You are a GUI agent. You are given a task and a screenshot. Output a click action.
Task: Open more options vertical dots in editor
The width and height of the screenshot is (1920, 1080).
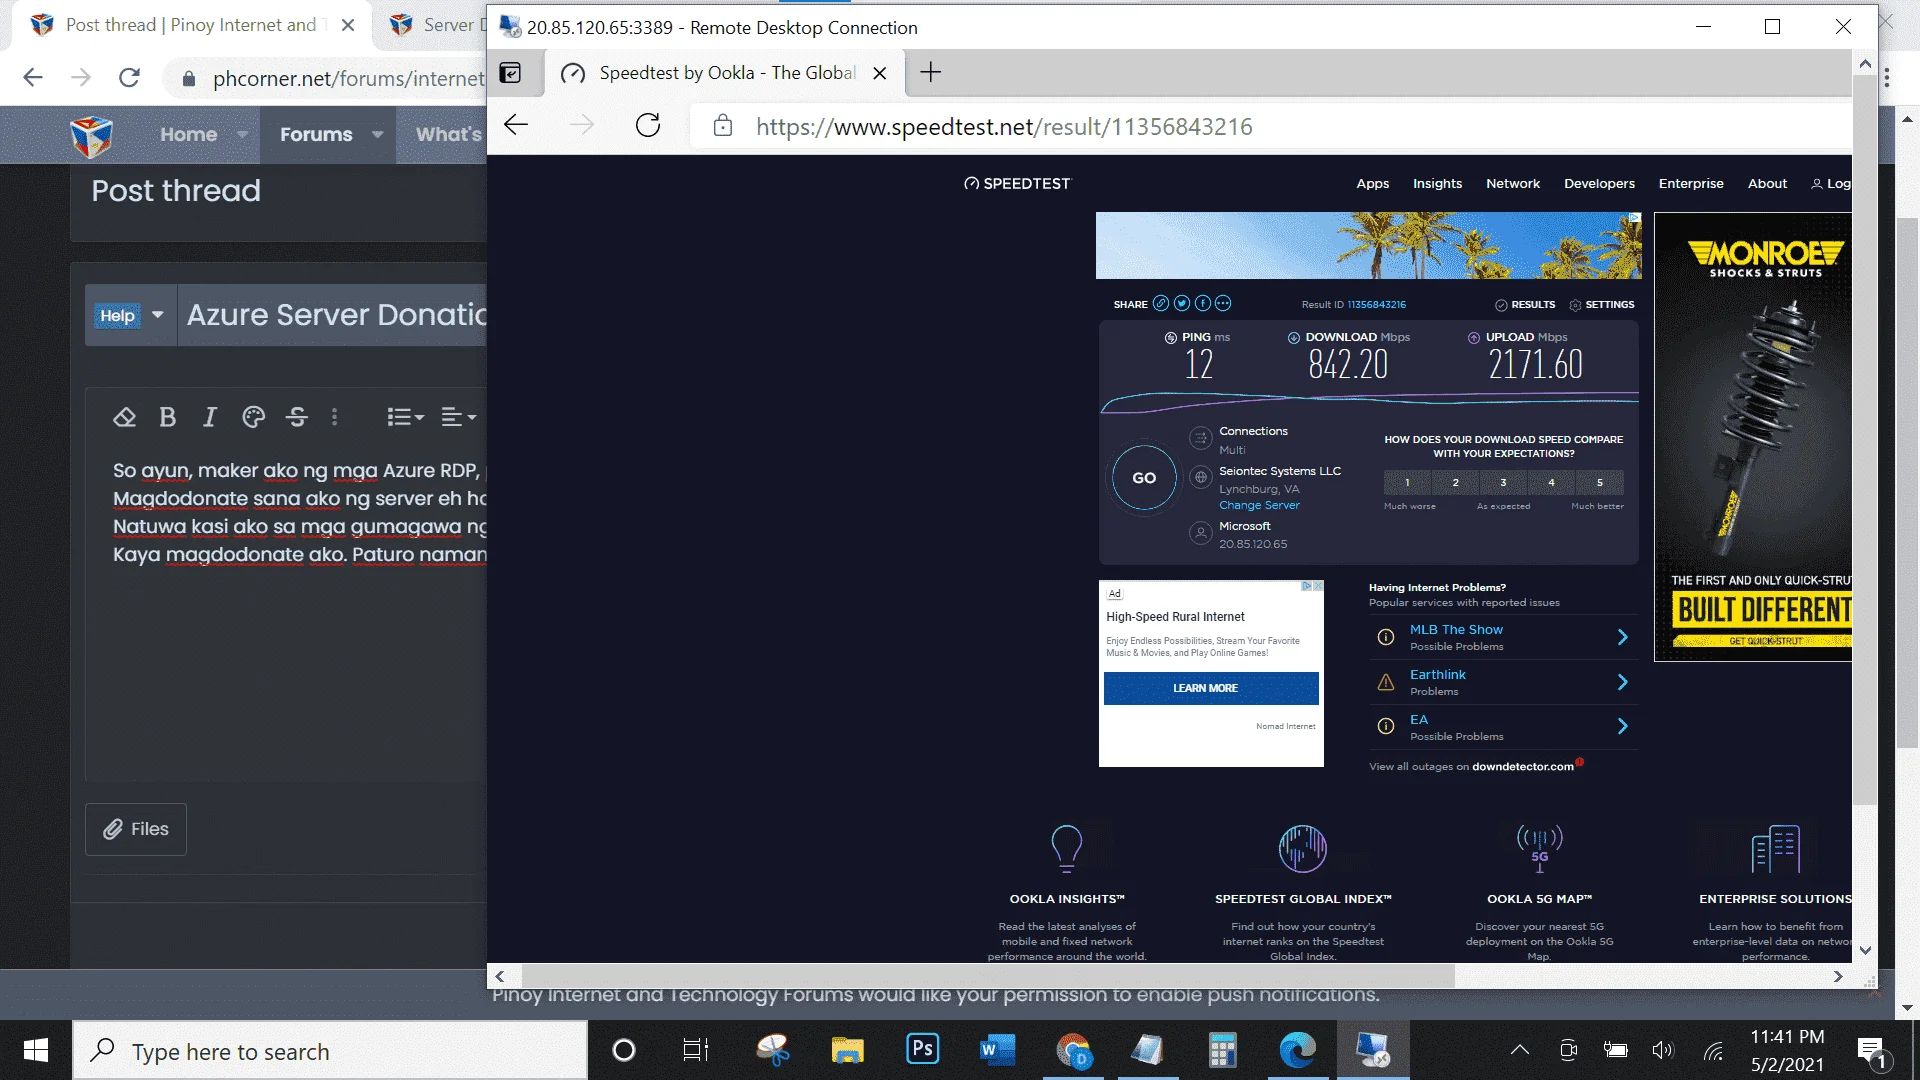[x=335, y=417]
